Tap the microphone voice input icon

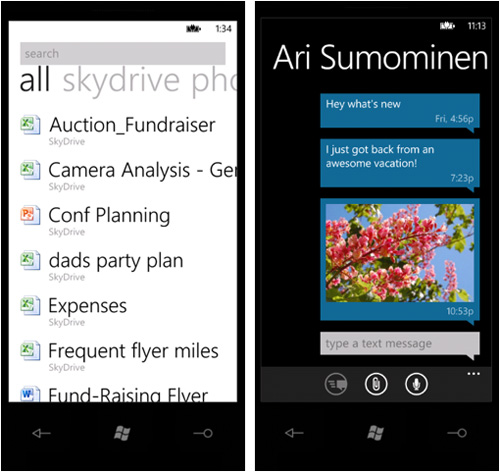[x=416, y=384]
